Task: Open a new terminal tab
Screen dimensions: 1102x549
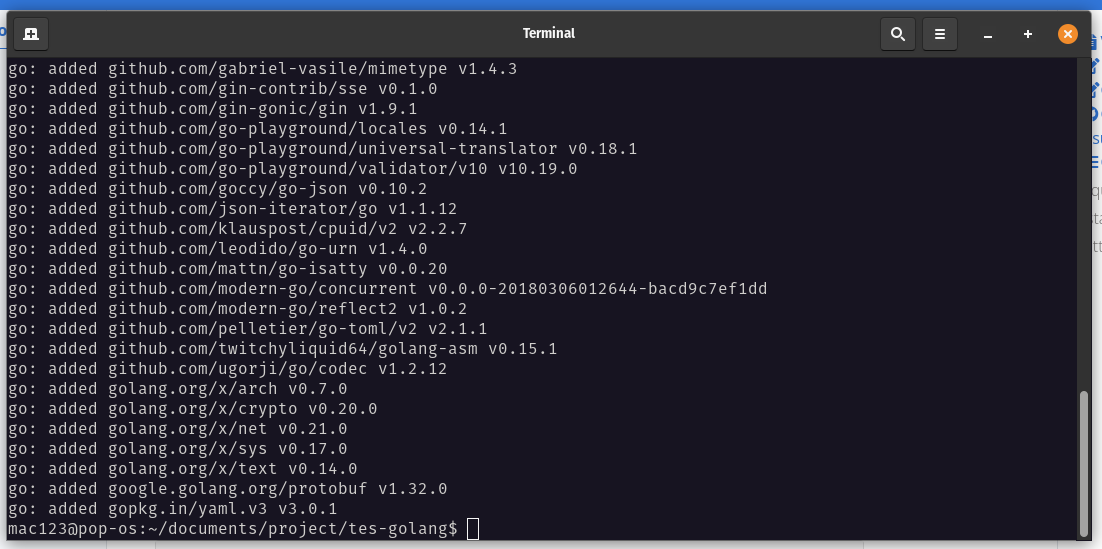Action: [31, 34]
